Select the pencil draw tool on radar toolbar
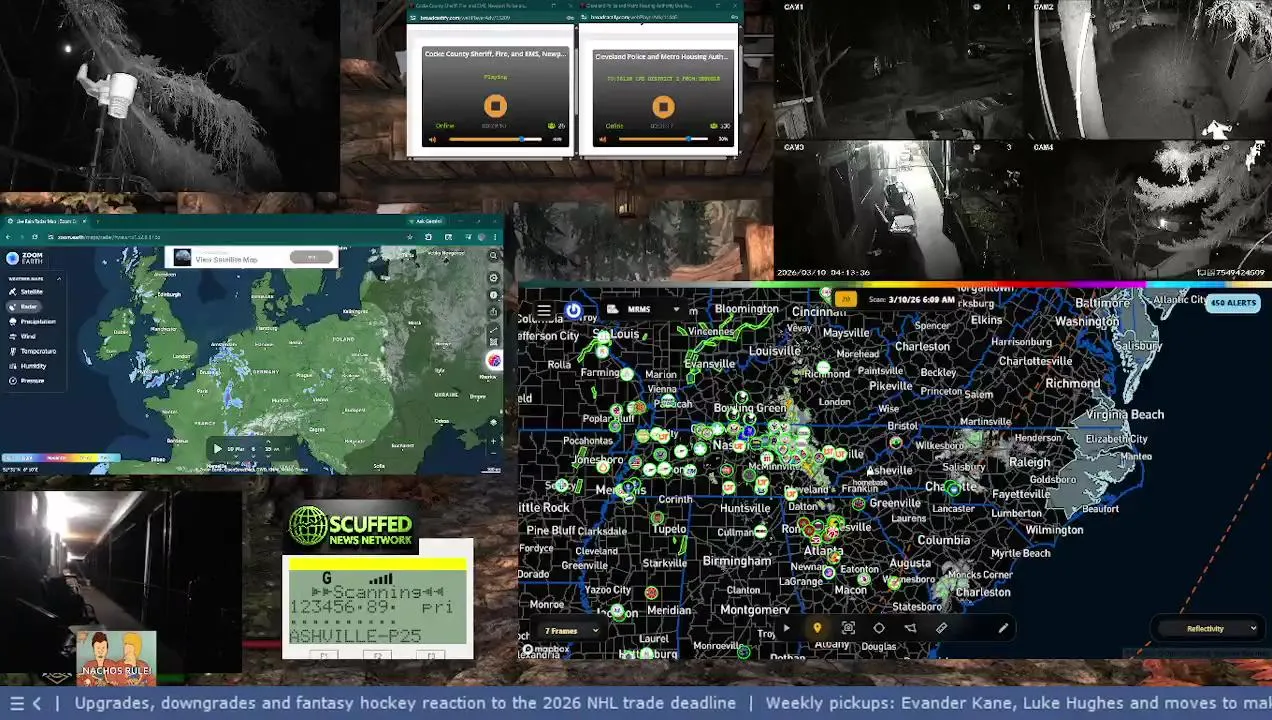Image resolution: width=1272 pixels, height=720 pixels. point(1003,628)
